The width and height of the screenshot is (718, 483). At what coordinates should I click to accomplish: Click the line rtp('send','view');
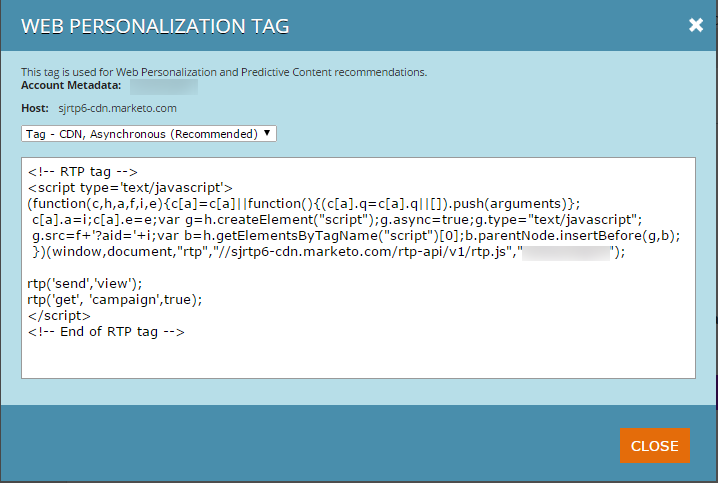pos(85,283)
